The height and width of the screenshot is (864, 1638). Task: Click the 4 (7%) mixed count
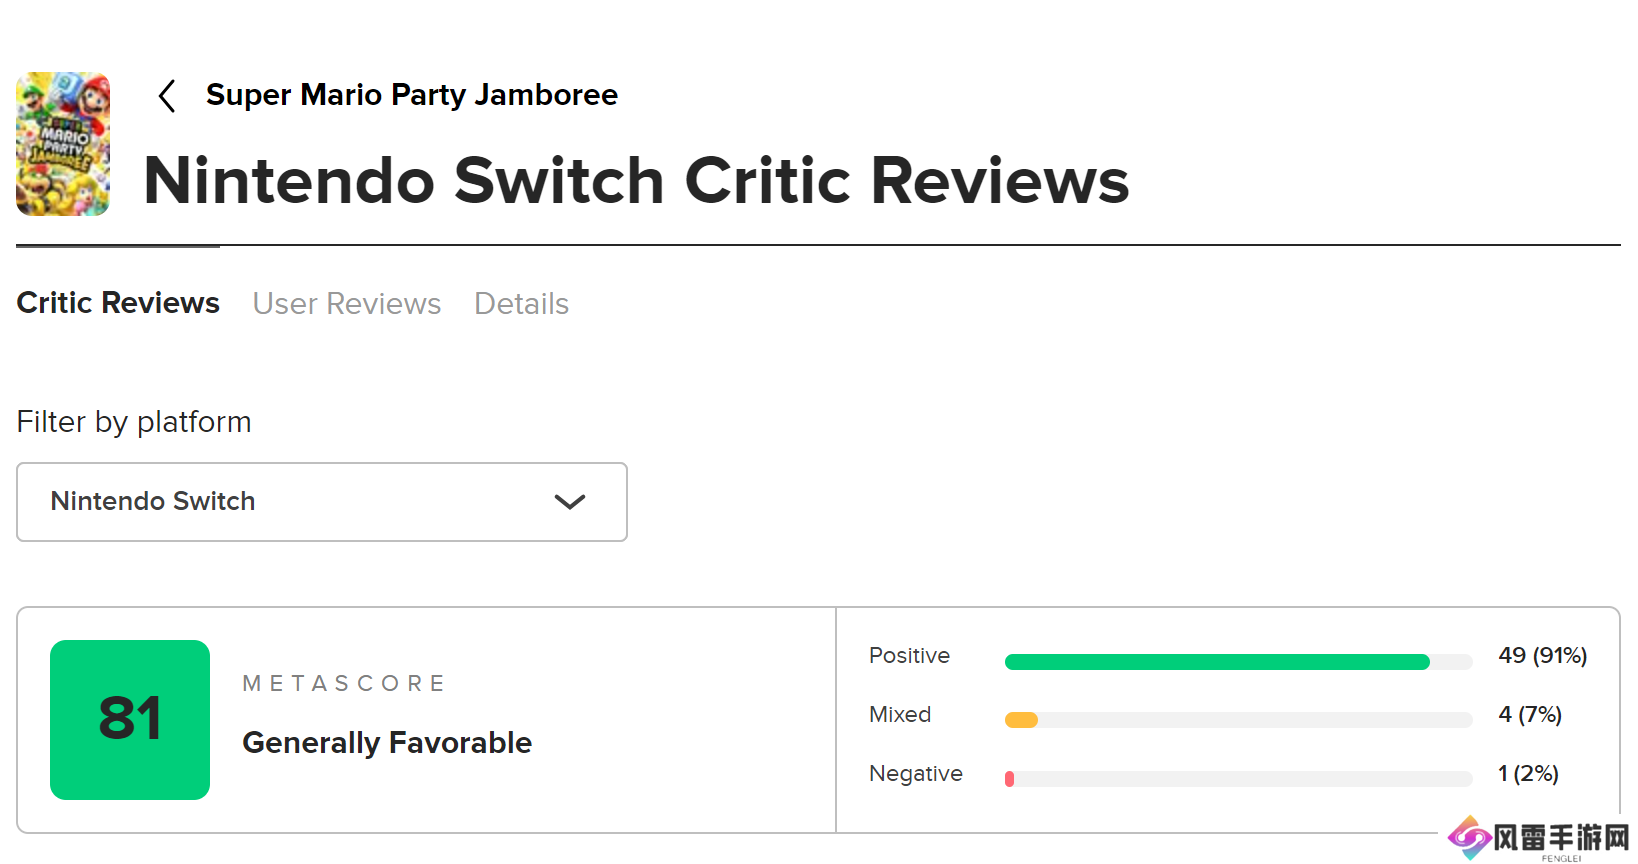(1530, 715)
